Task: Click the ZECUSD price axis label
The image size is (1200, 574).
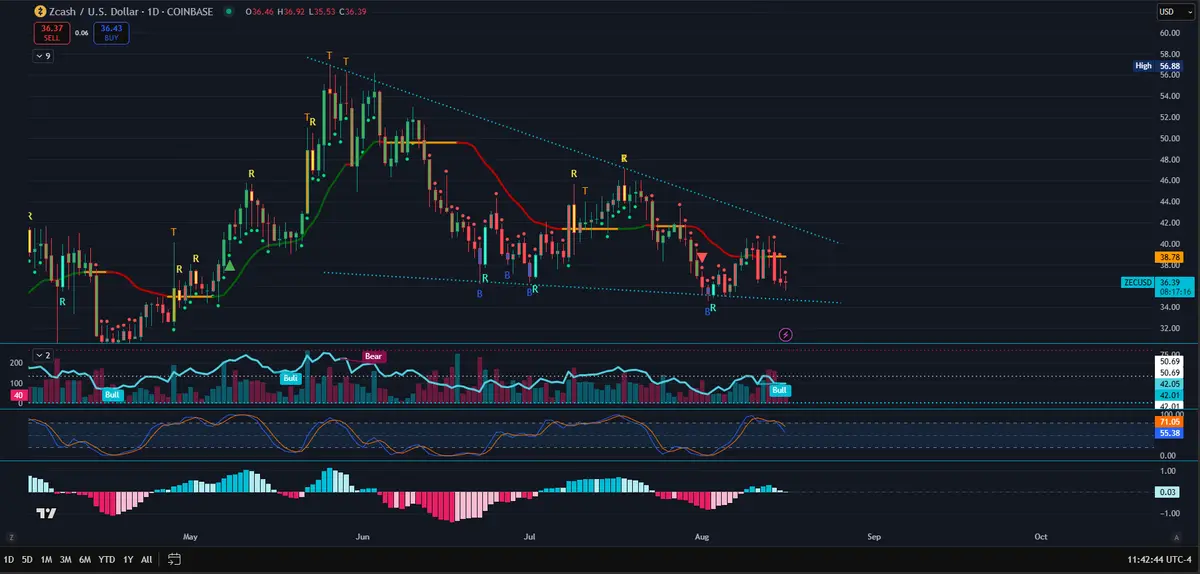Action: point(1138,283)
